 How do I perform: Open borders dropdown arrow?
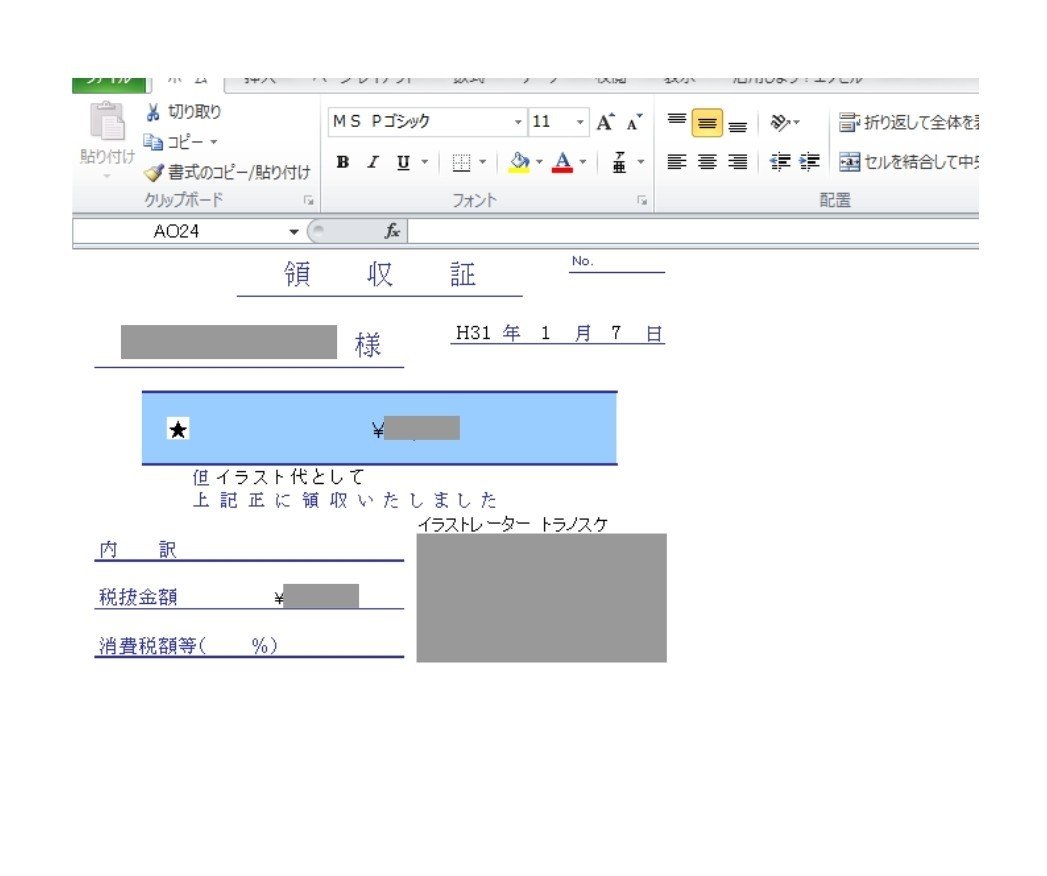(482, 162)
